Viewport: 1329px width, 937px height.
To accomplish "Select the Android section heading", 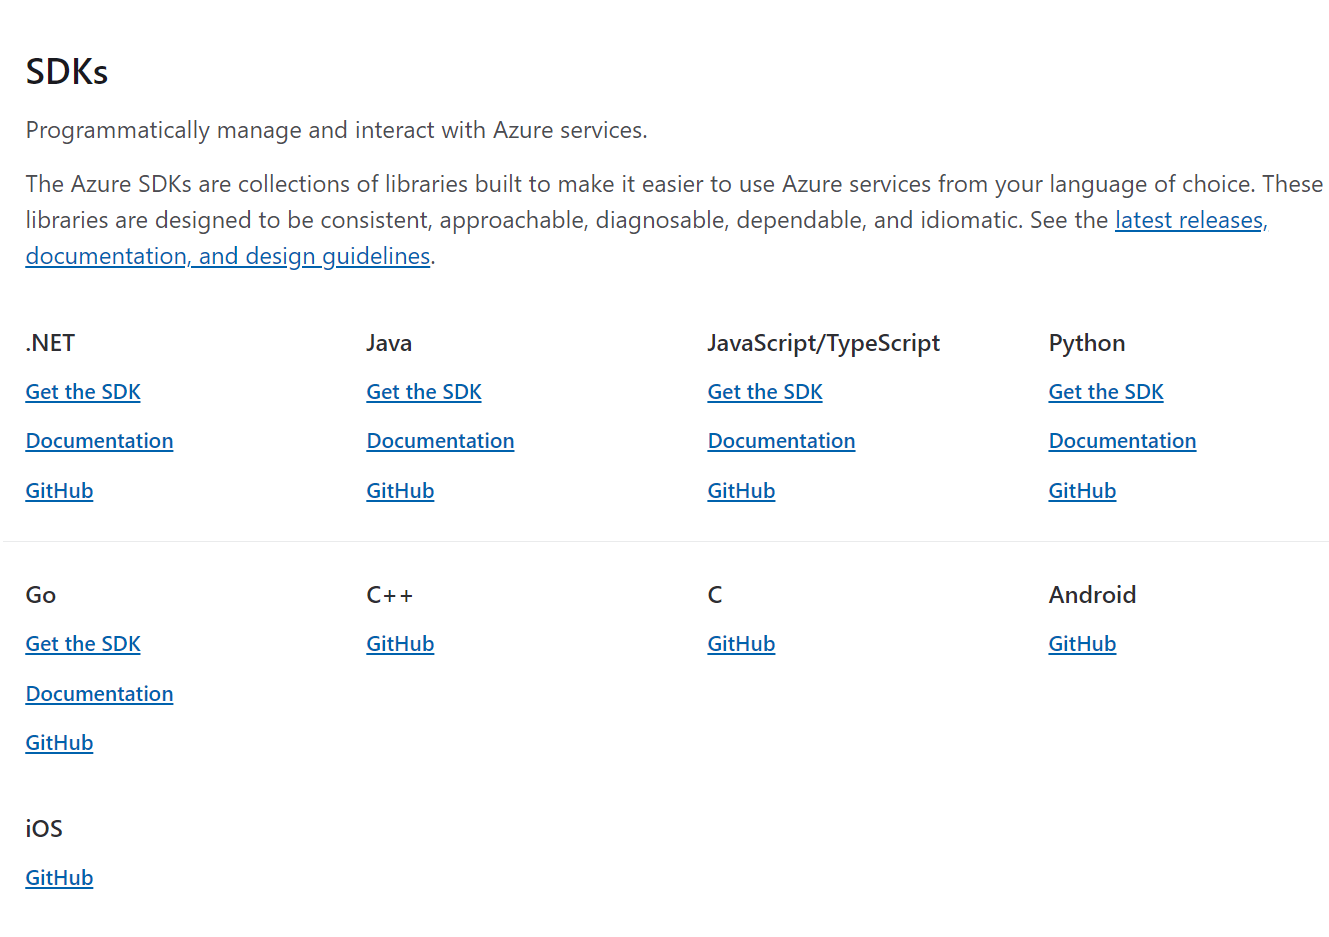I will click(x=1092, y=595).
